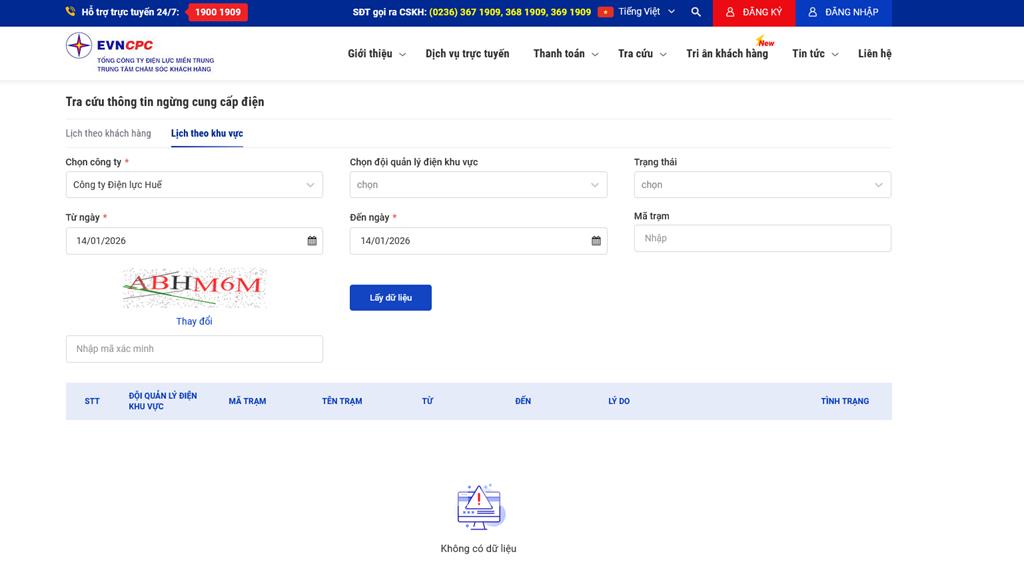Expand the Chọn công ty dropdown

click(194, 185)
